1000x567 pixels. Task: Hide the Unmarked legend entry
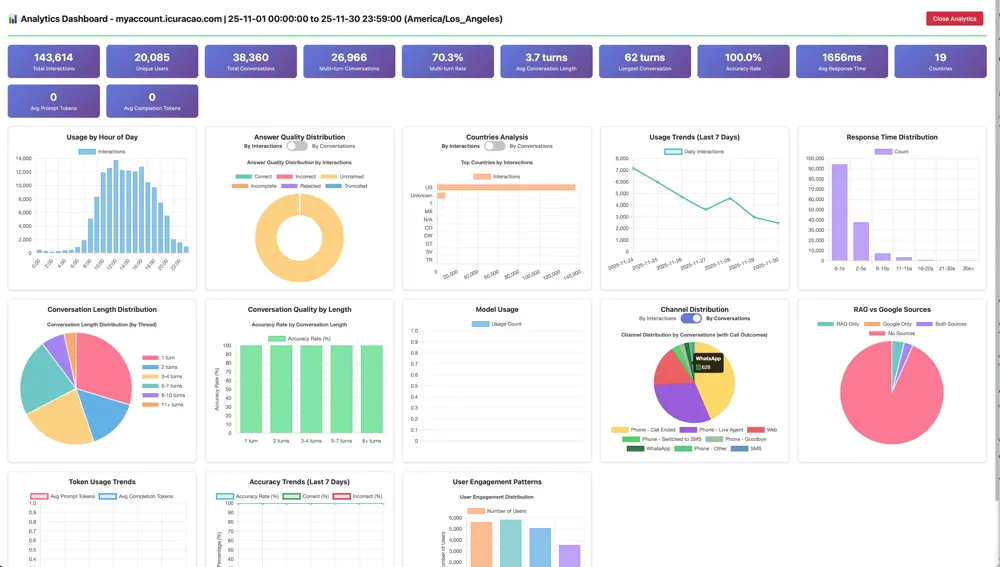[x=342, y=177]
